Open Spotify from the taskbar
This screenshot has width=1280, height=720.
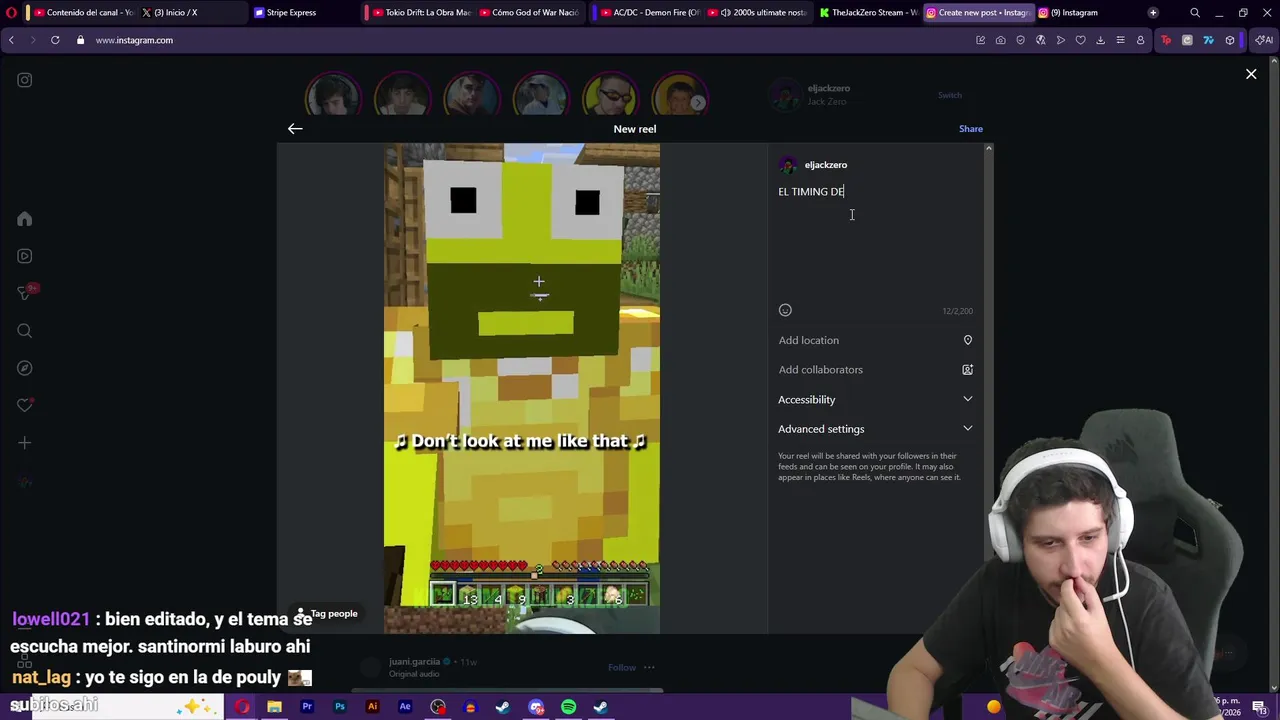568,707
